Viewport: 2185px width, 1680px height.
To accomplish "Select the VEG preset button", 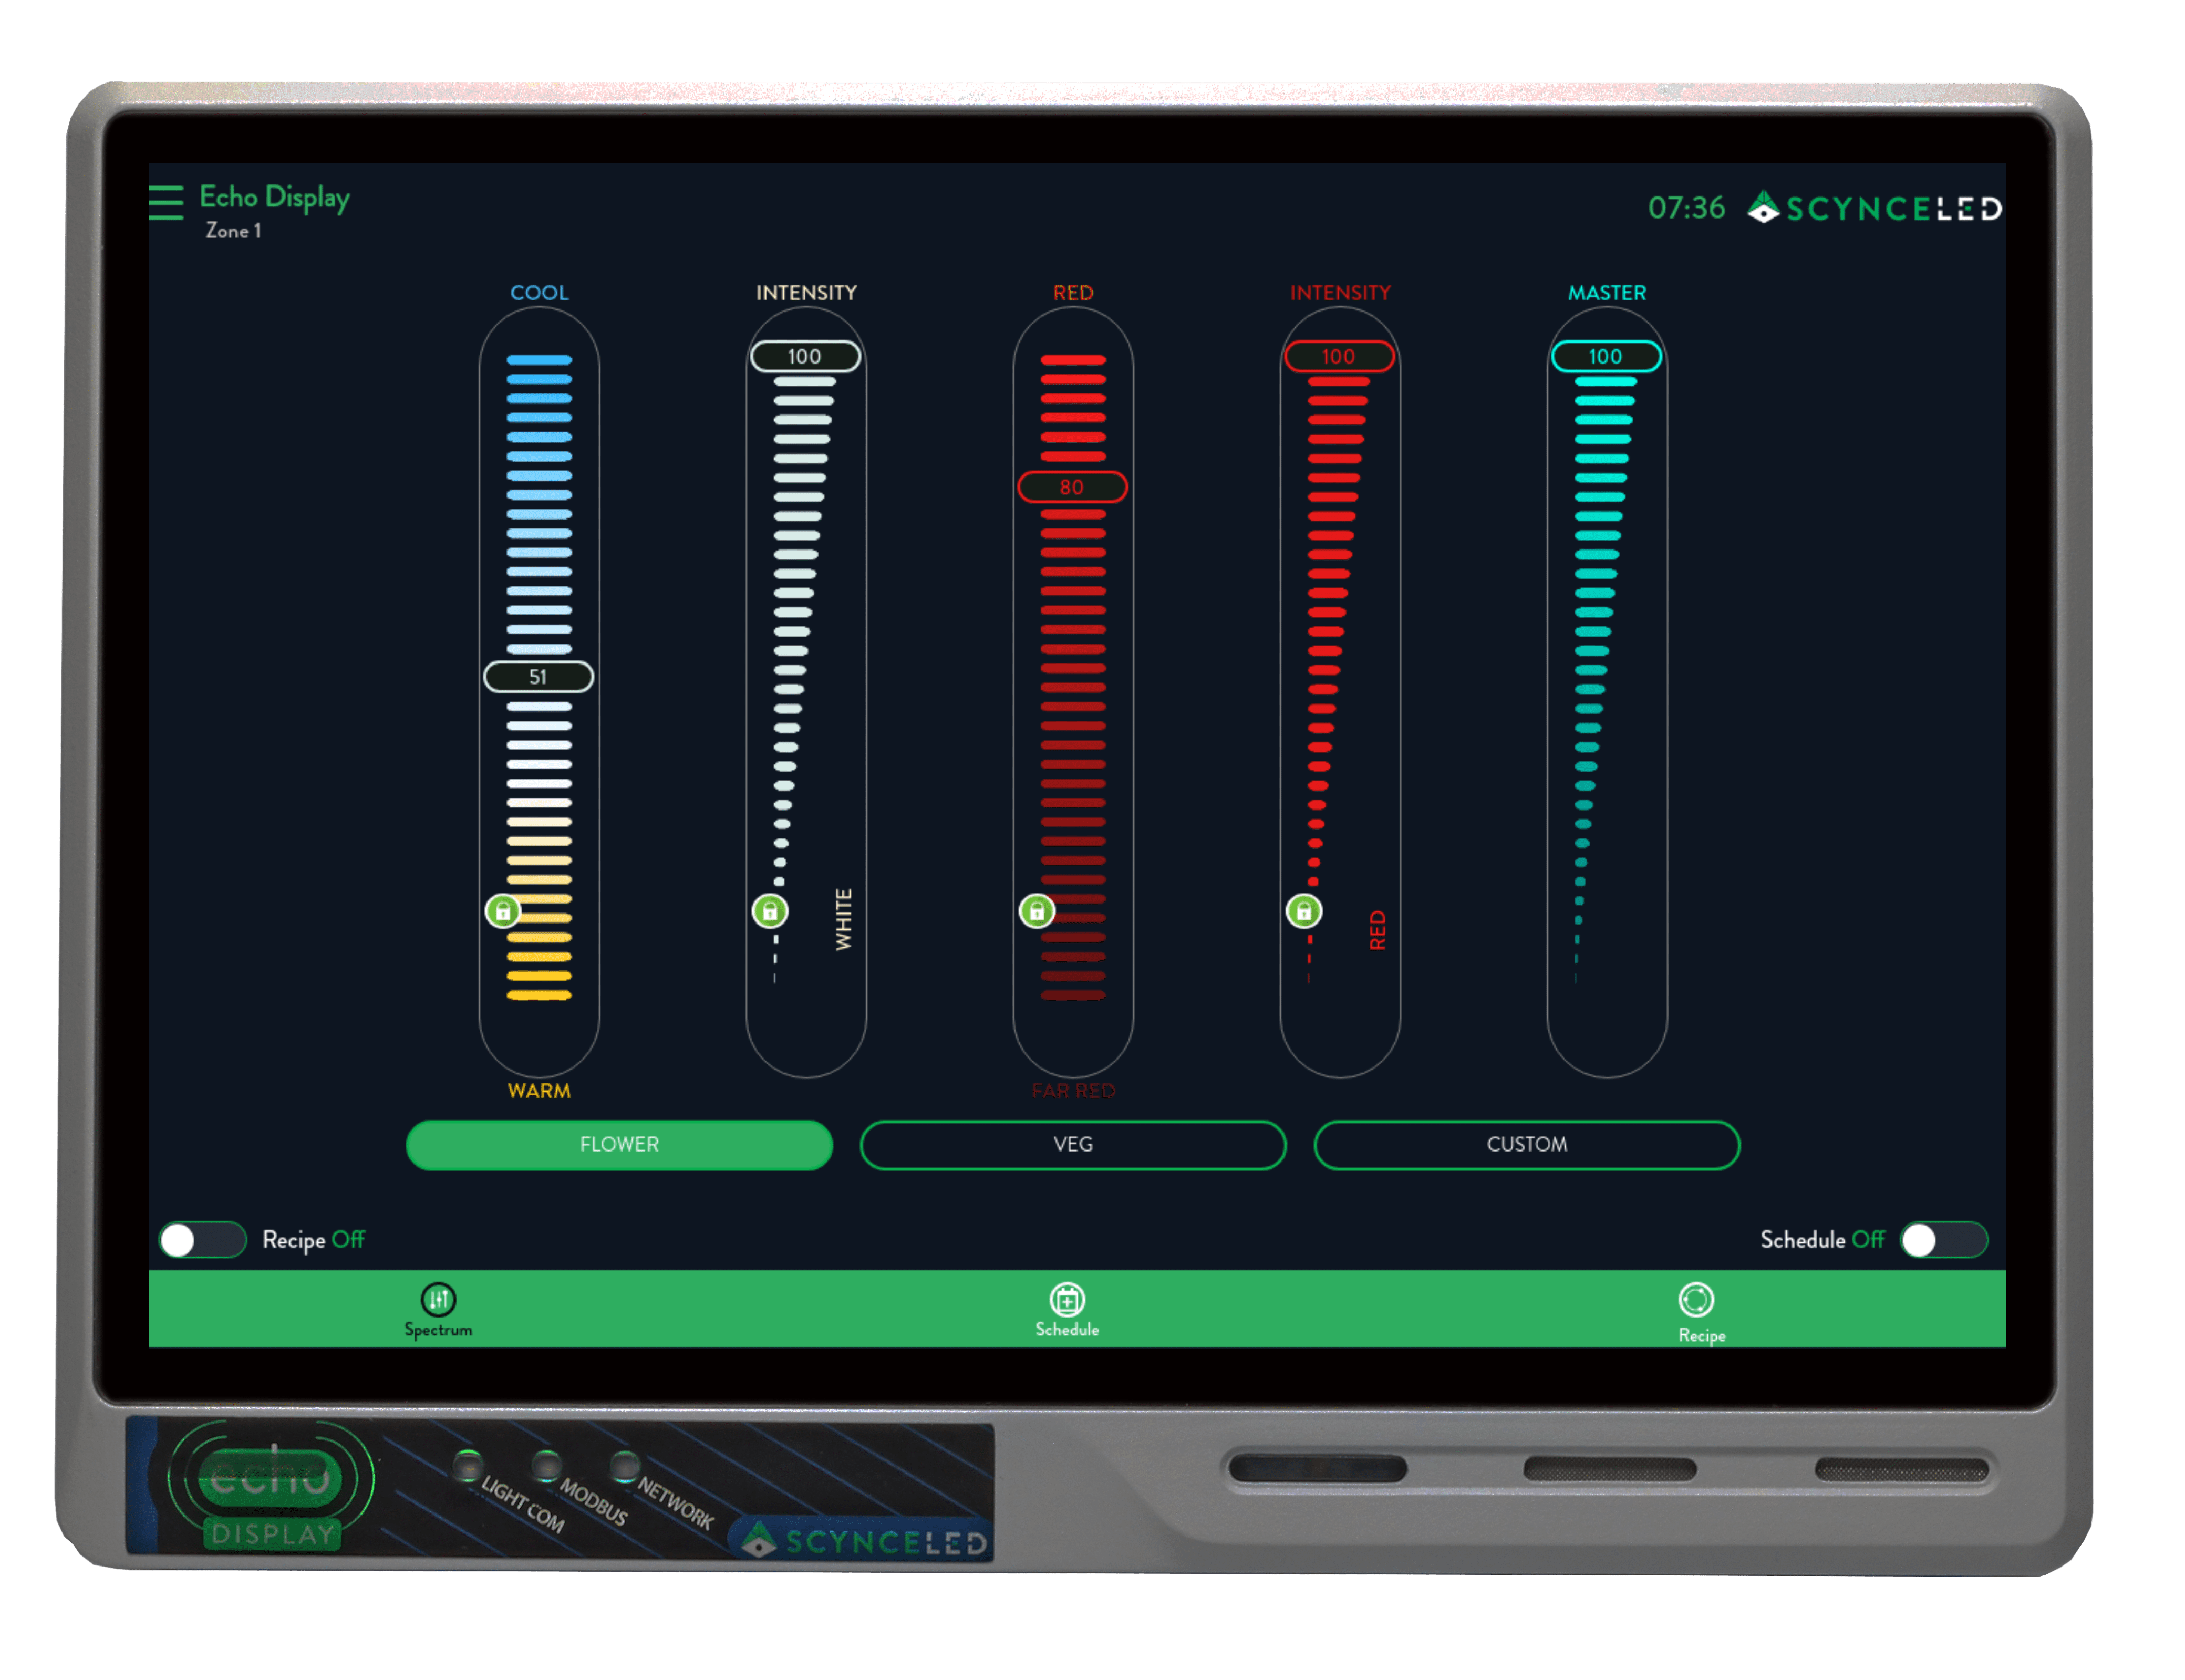I will 1073,1144.
